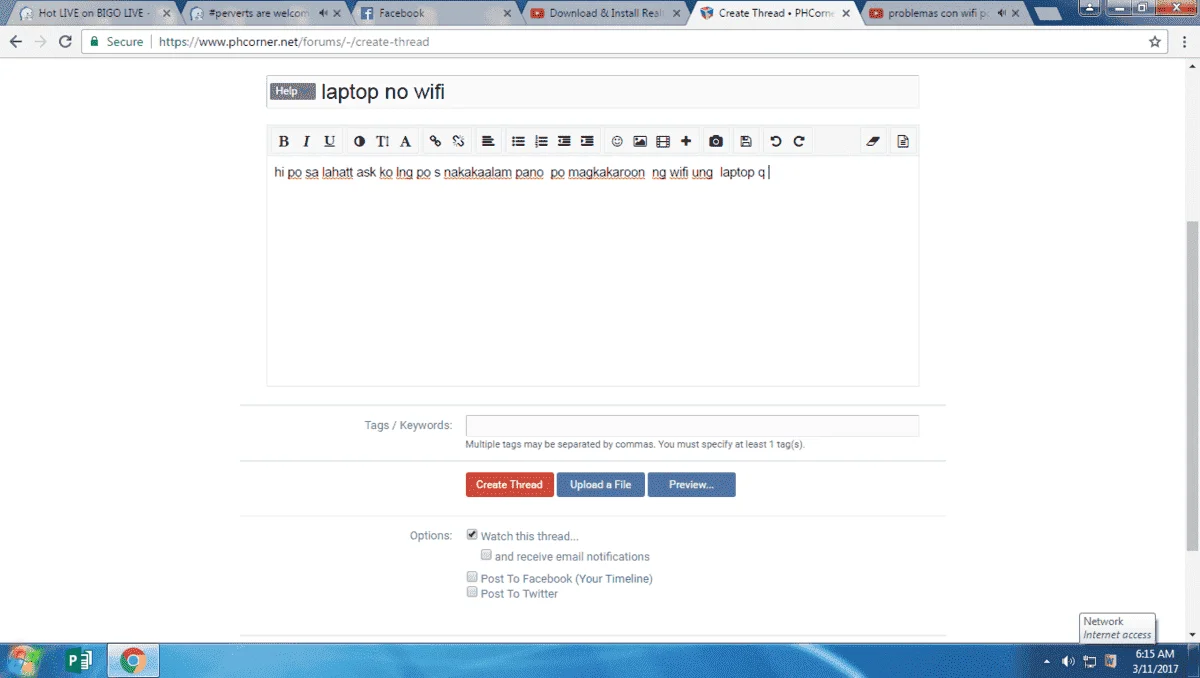Toggle underline formatting in editor toolbar
Image resolution: width=1200 pixels, height=678 pixels.
point(329,141)
